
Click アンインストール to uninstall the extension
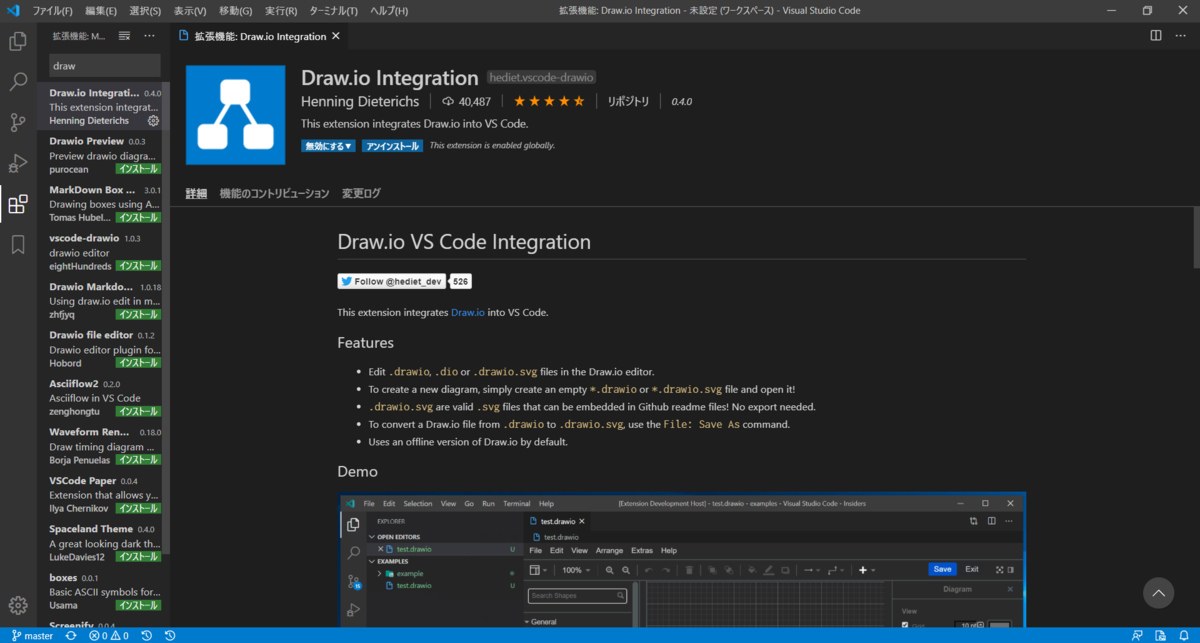click(391, 145)
